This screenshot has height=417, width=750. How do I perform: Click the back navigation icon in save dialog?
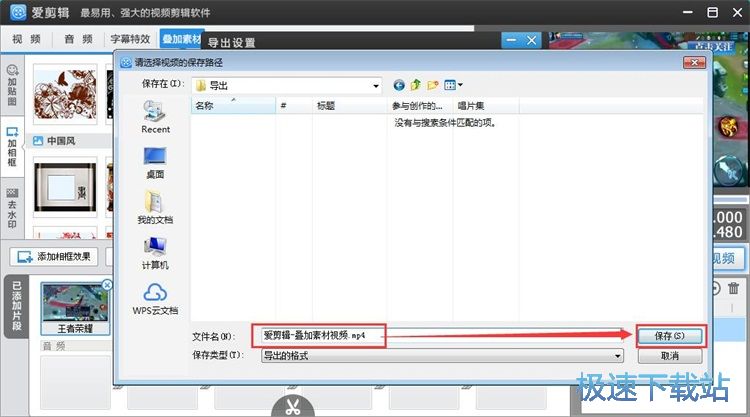399,85
